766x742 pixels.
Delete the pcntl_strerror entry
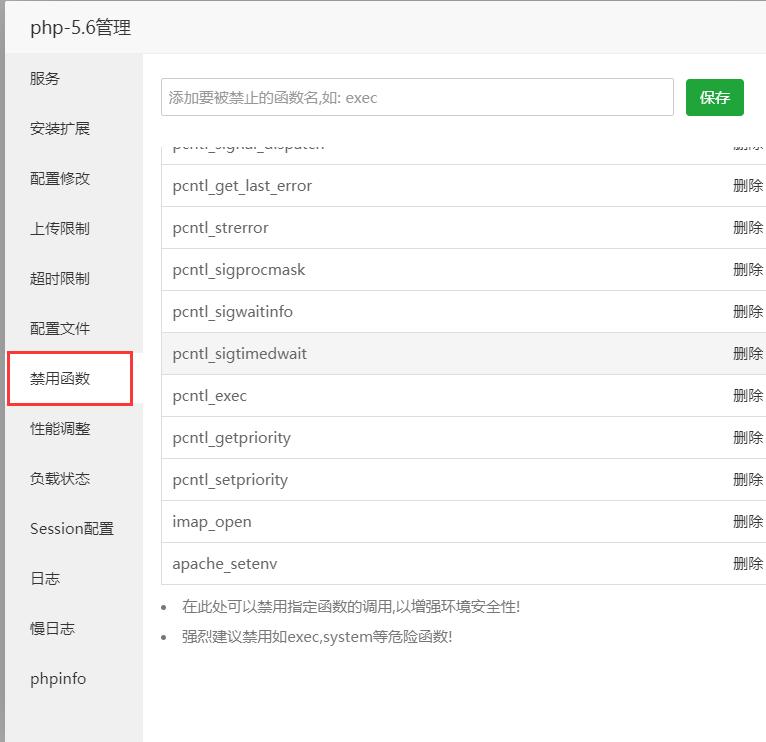click(x=748, y=228)
